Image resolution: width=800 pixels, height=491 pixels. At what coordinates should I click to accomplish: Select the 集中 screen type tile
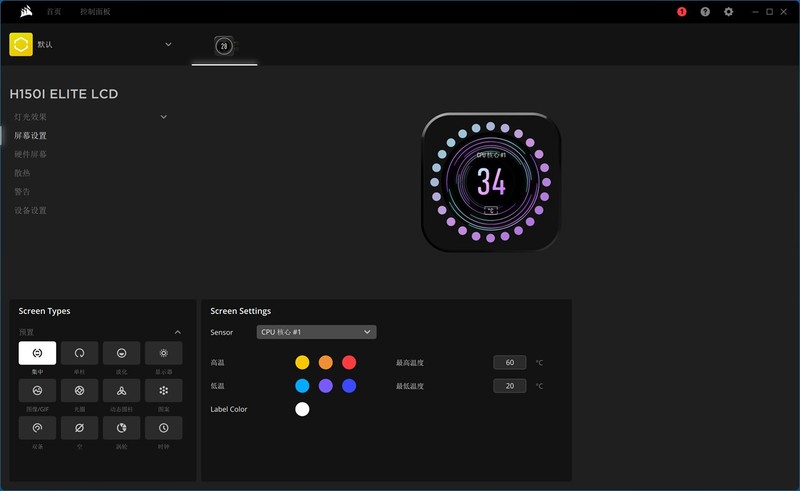37,353
